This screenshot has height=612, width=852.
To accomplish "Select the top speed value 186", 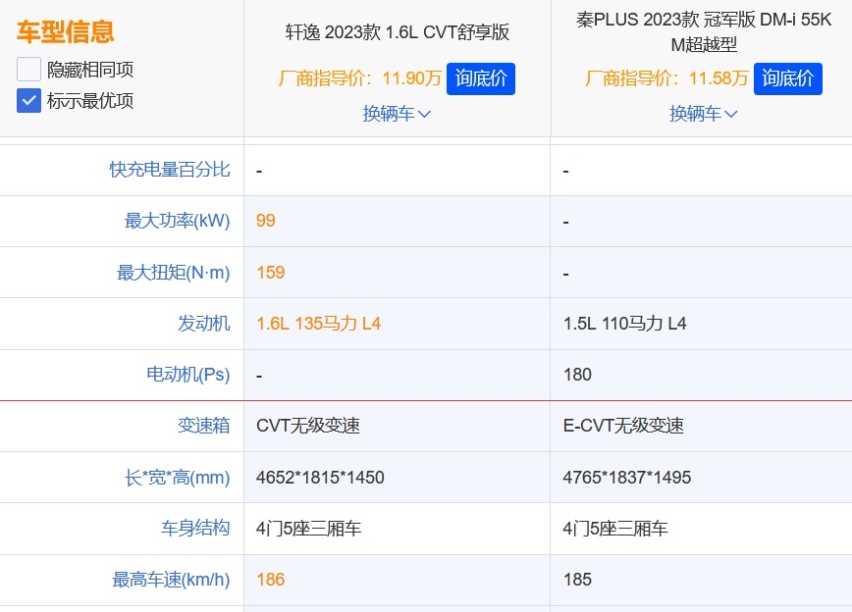I will click(271, 579).
